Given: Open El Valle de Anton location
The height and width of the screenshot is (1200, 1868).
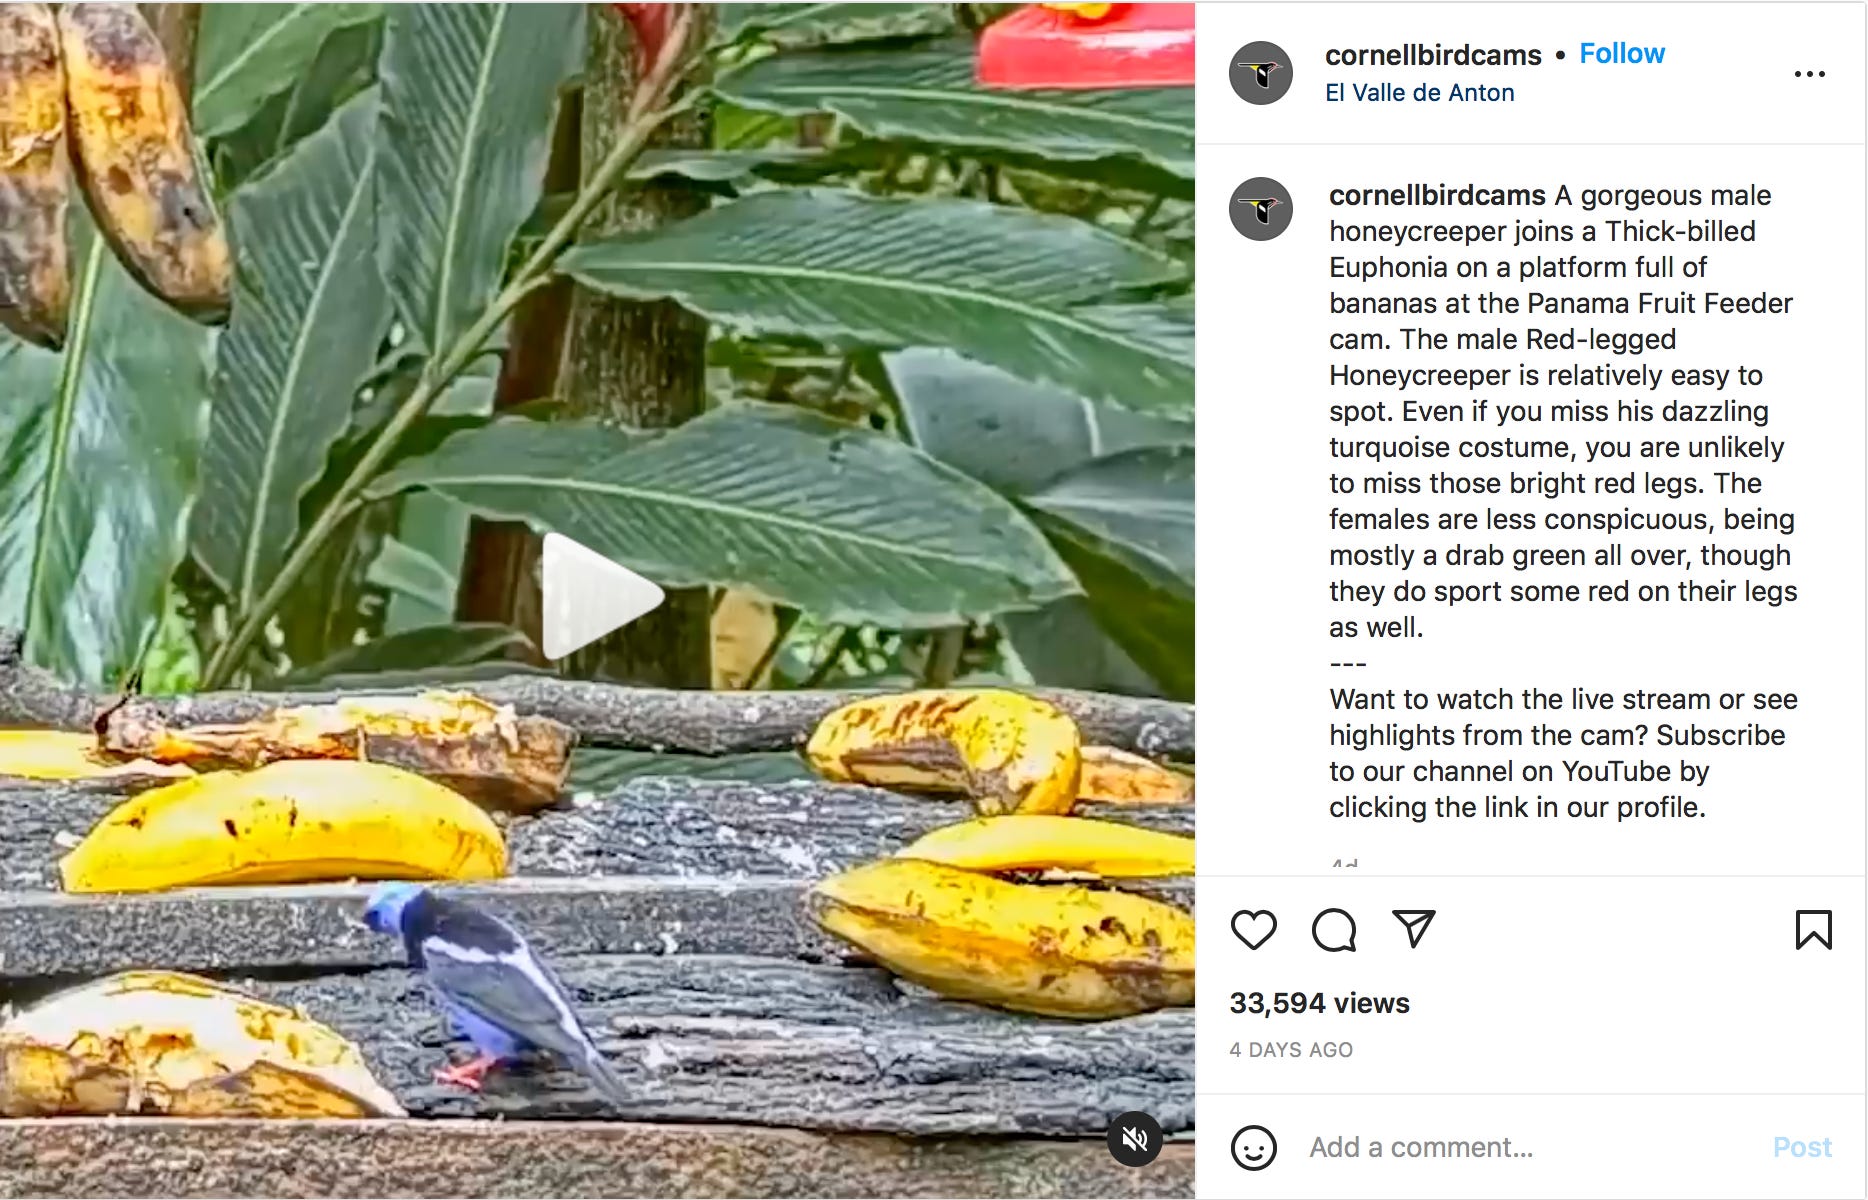Looking at the screenshot, I should coord(1419,93).
